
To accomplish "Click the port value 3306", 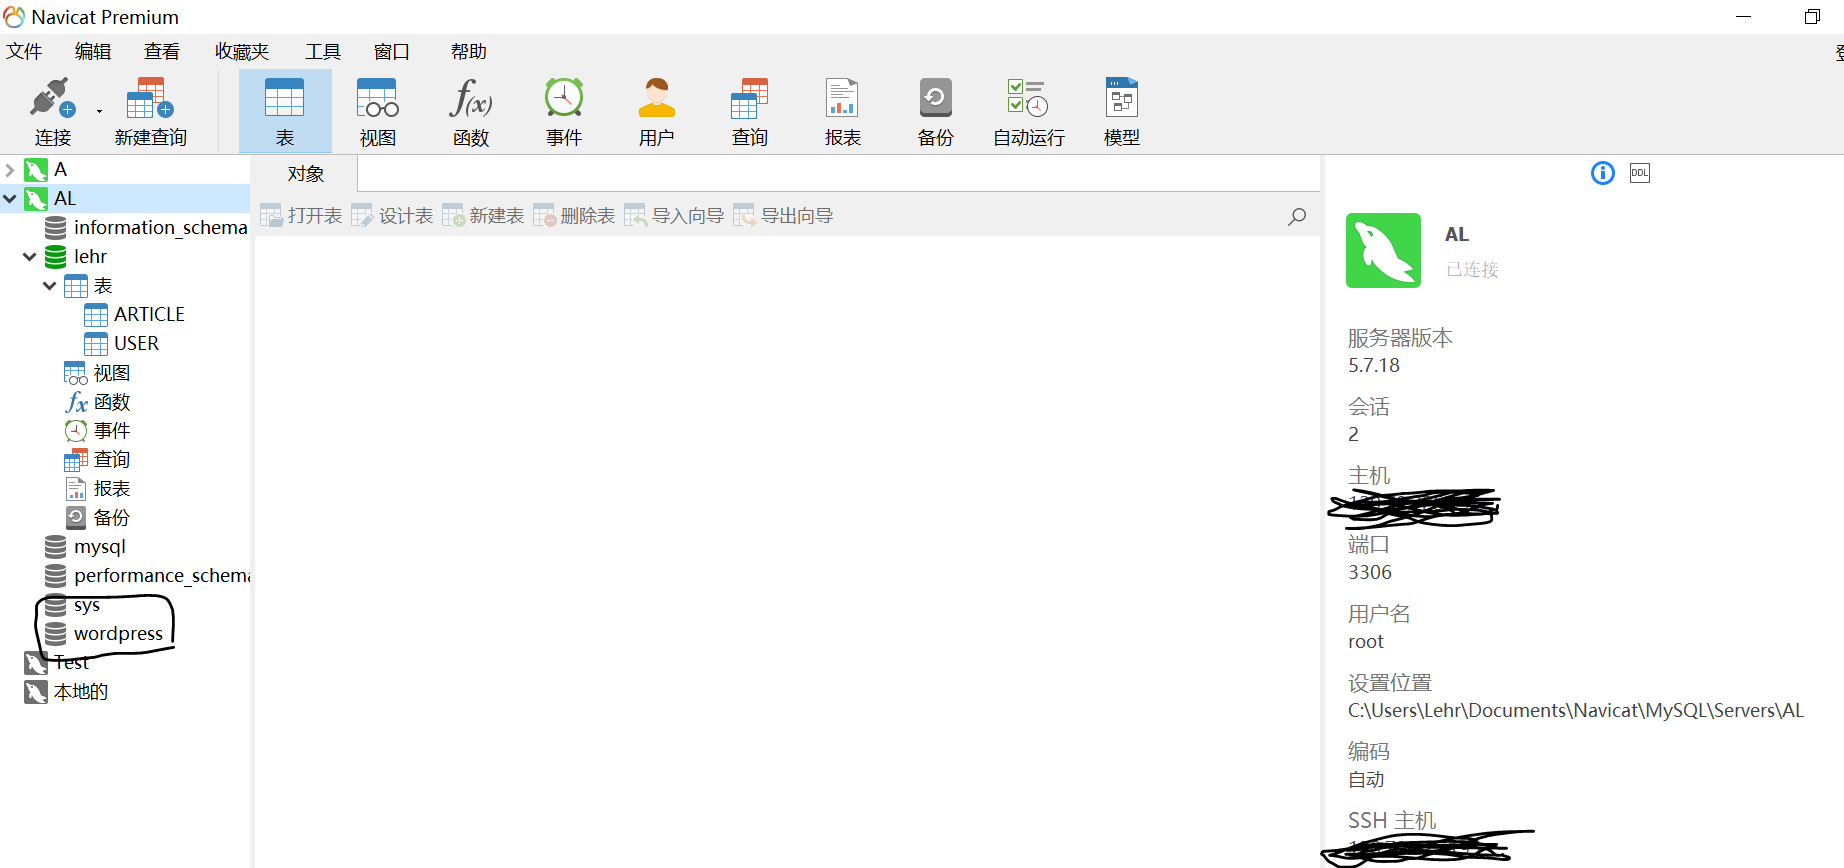I will click(x=1370, y=573).
